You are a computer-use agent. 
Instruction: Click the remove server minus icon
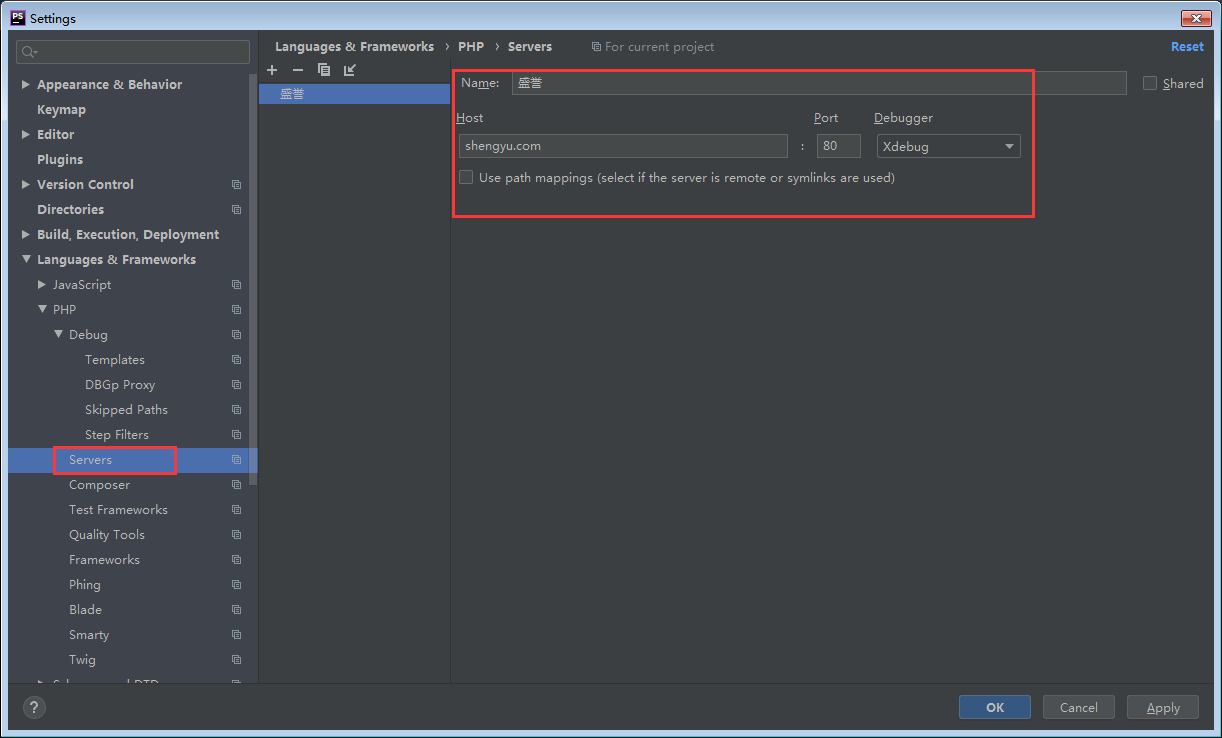pyautogui.click(x=297, y=70)
